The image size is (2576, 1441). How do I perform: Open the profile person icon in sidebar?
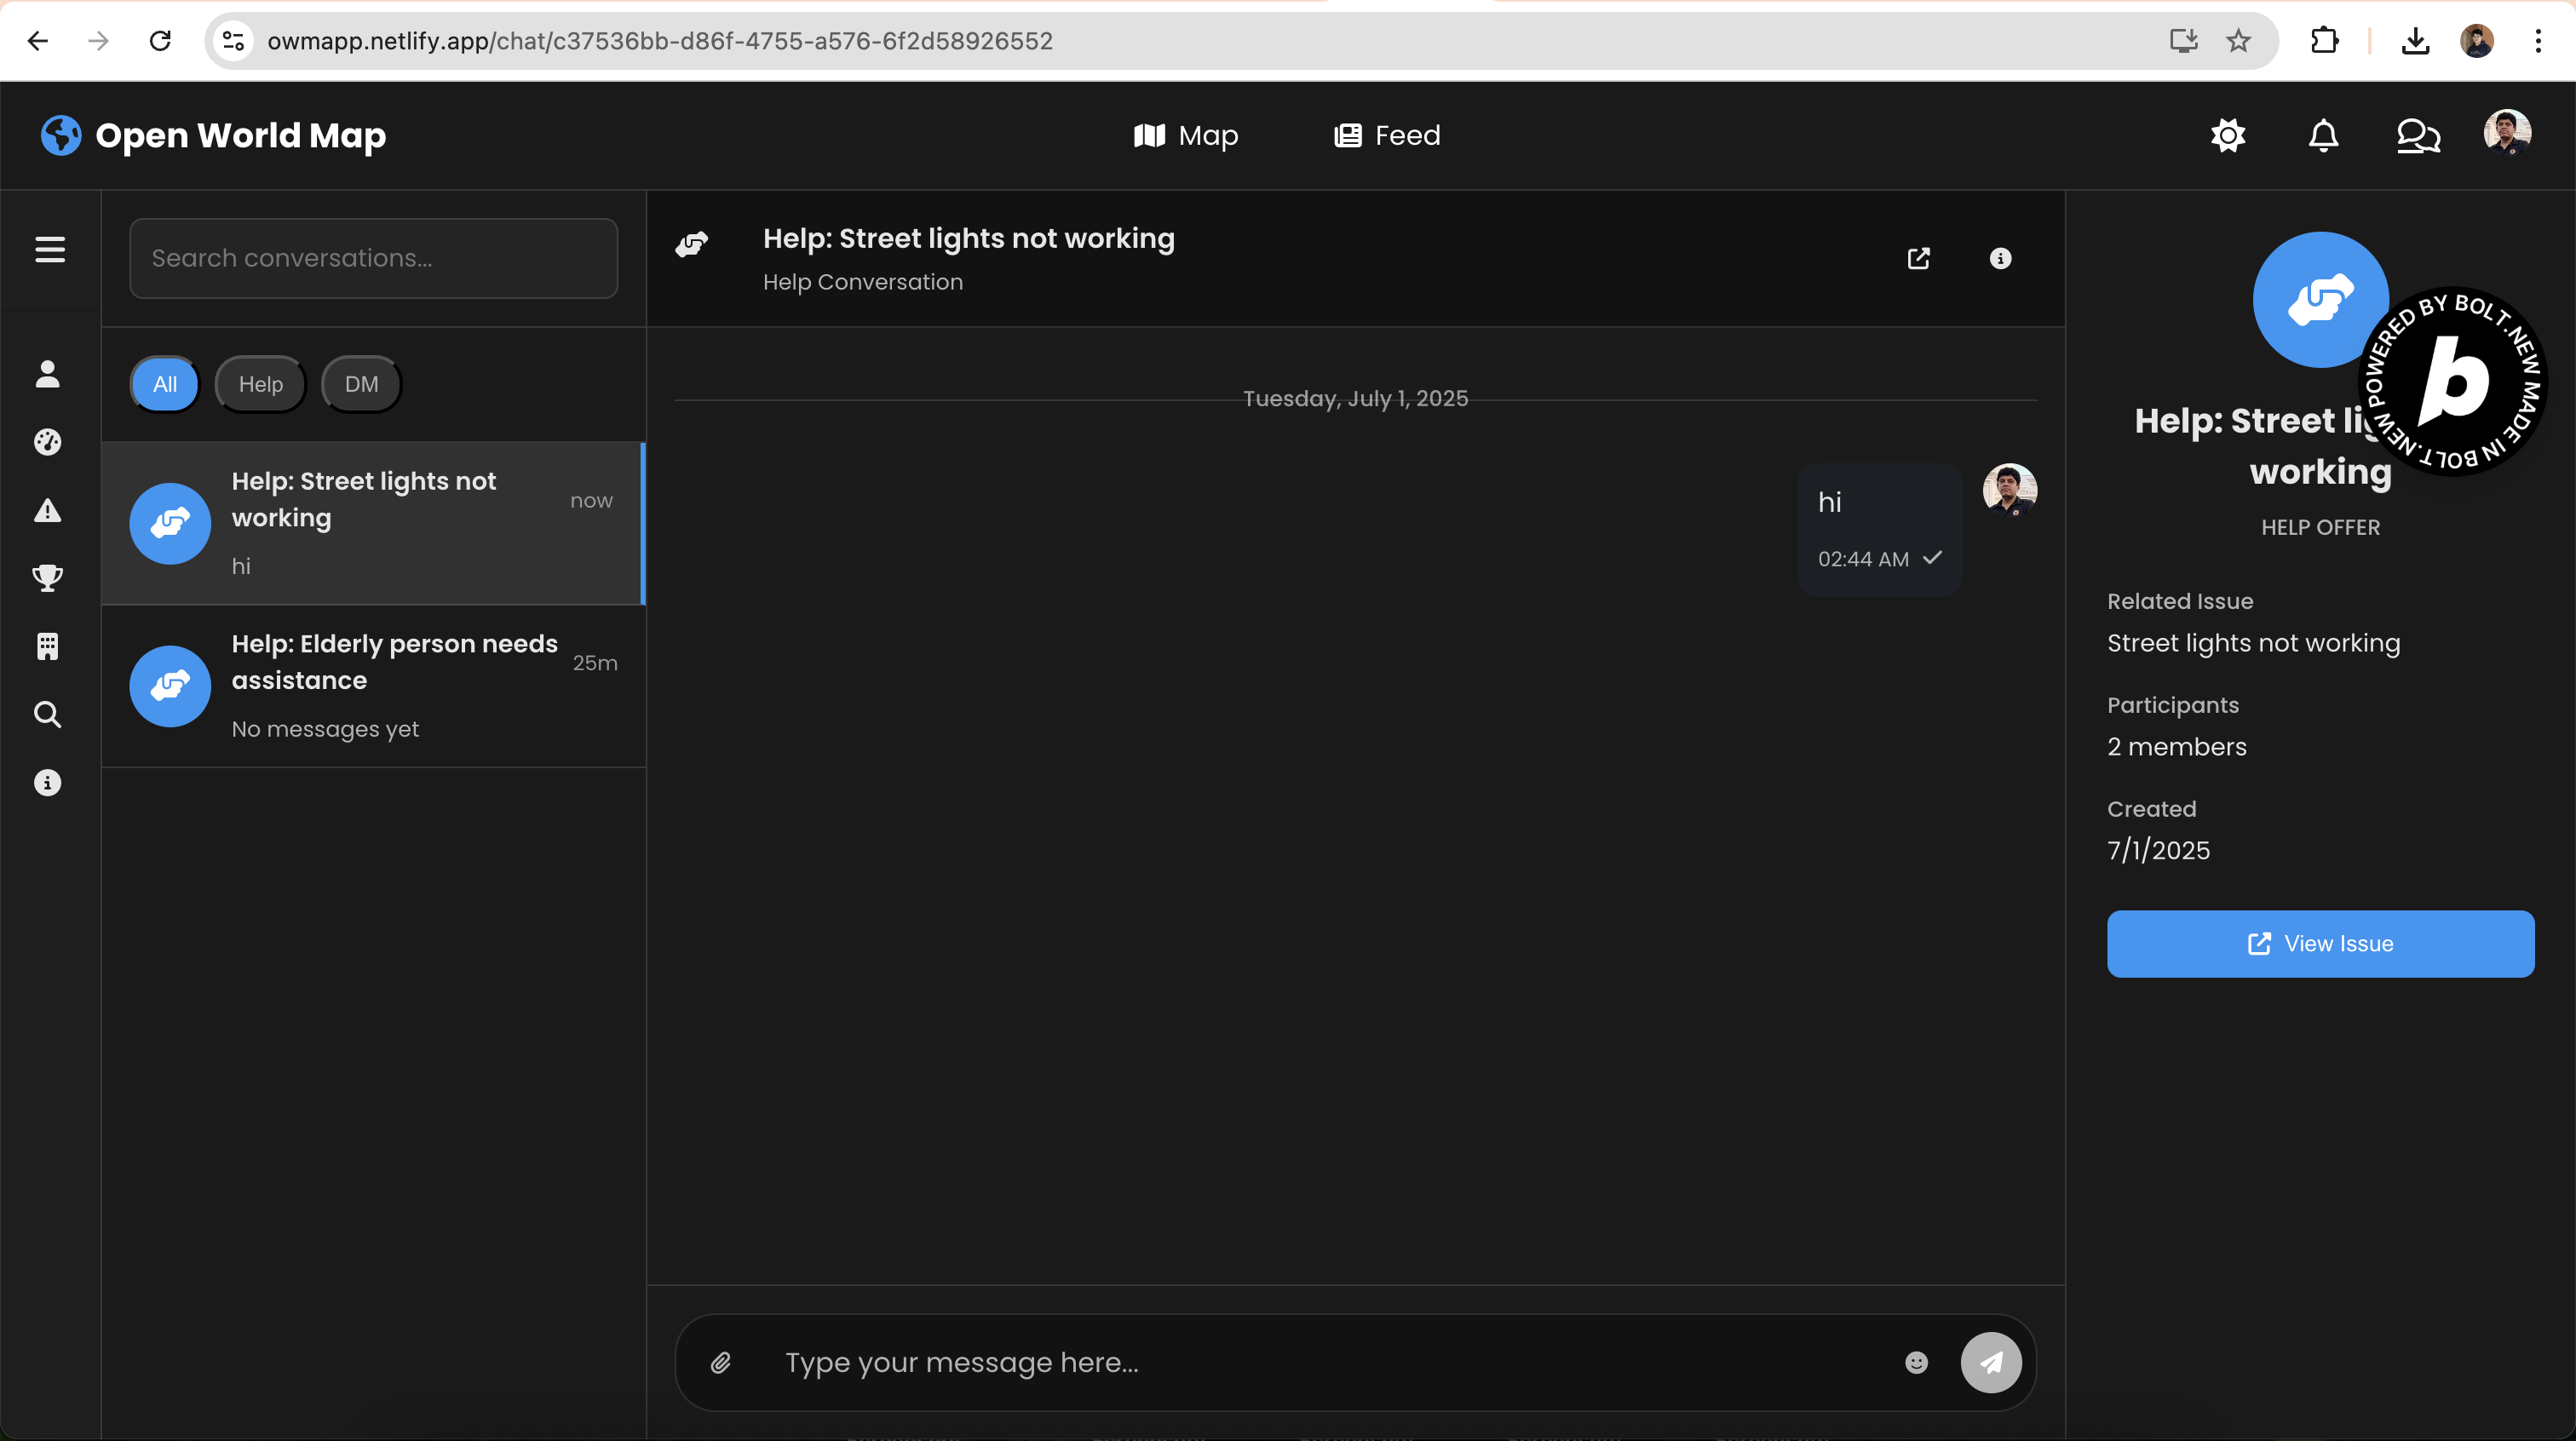pyautogui.click(x=48, y=374)
